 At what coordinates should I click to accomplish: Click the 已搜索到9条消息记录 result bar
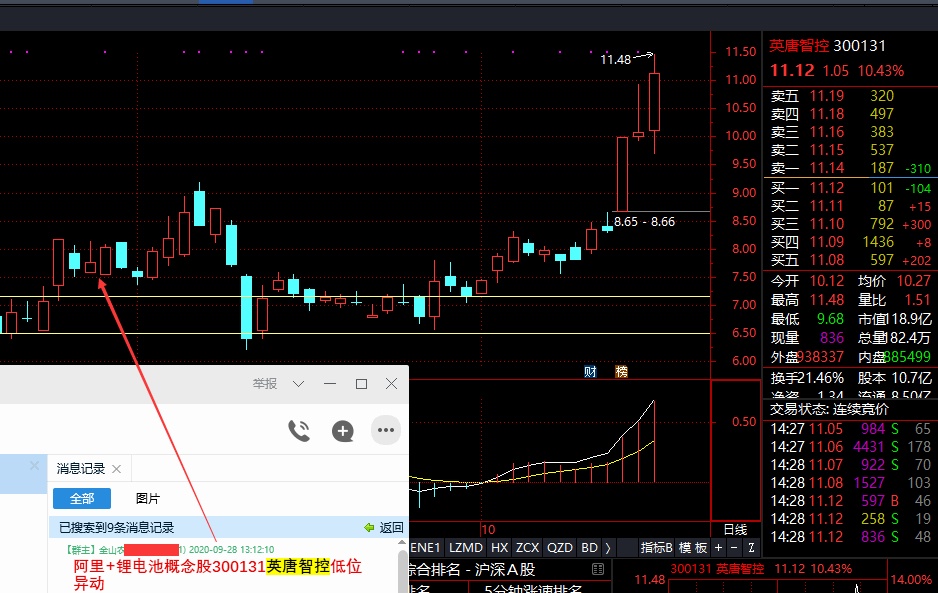(228, 528)
